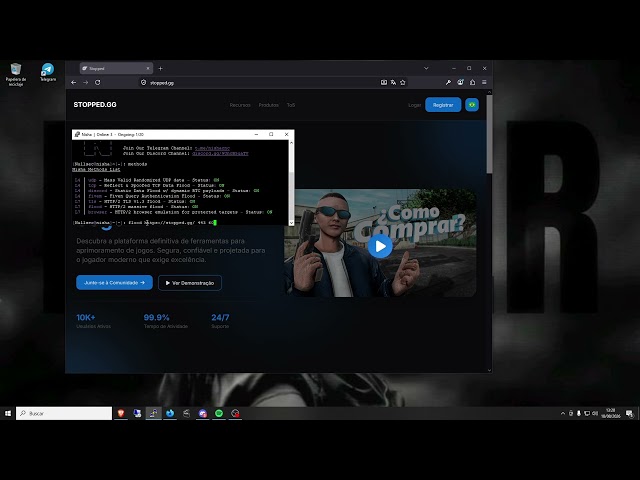The width and height of the screenshot is (640, 480).
Task: Show hidden system tray icons
Action: click(x=563, y=413)
